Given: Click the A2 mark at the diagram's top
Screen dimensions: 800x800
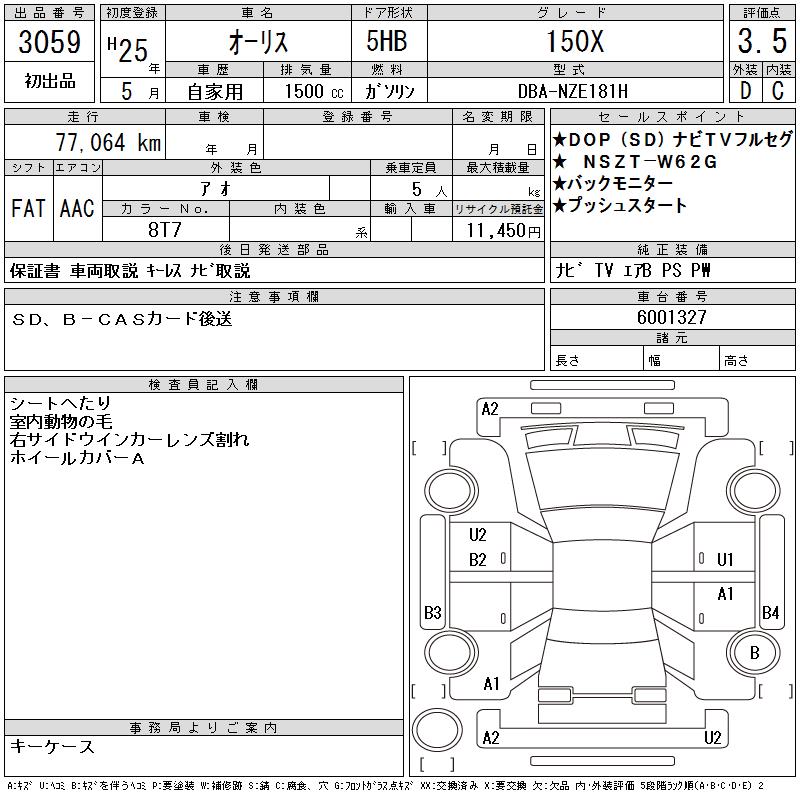Looking at the screenshot, I should (489, 408).
